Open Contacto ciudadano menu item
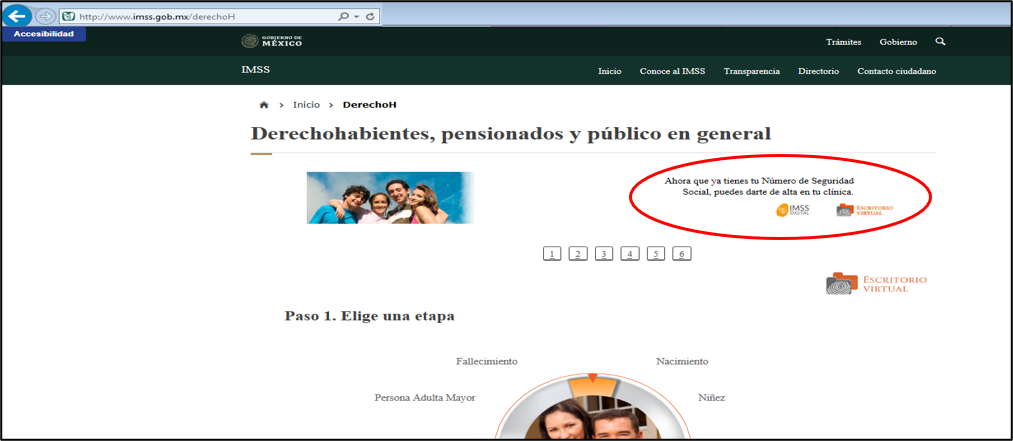The image size is (1013, 441). coord(897,71)
